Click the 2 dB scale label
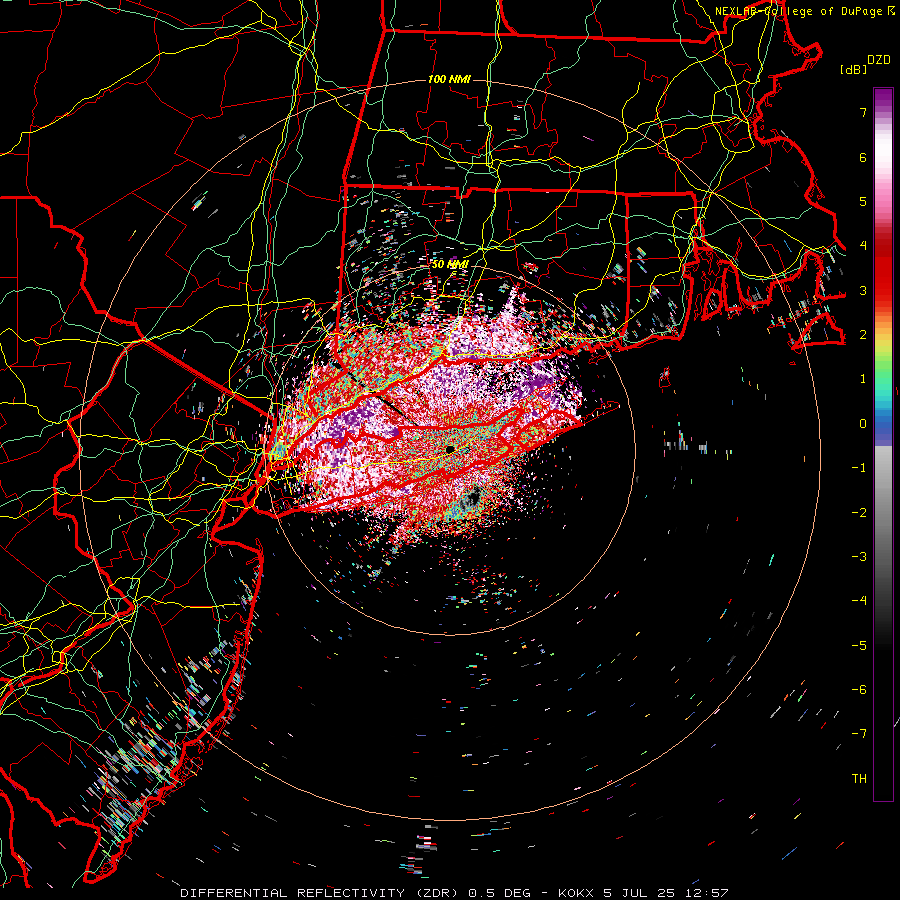 click(863, 335)
